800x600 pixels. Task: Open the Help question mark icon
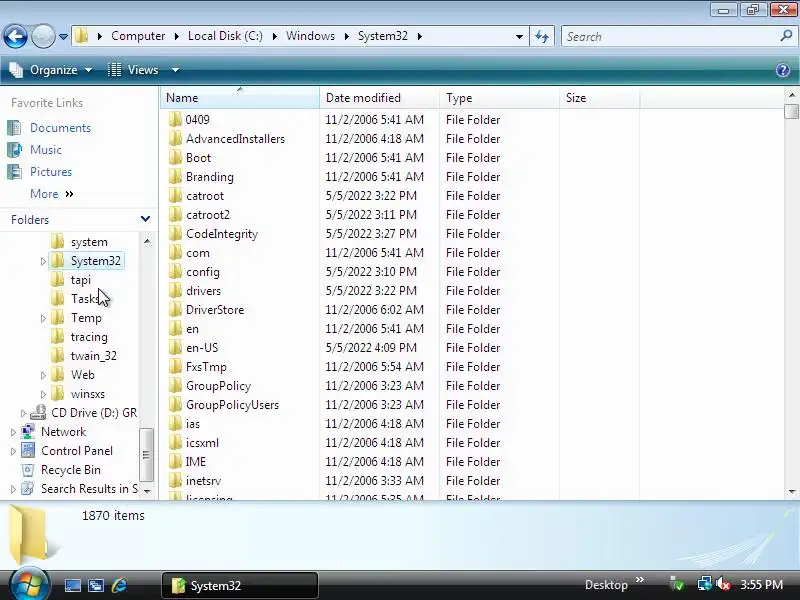(783, 70)
